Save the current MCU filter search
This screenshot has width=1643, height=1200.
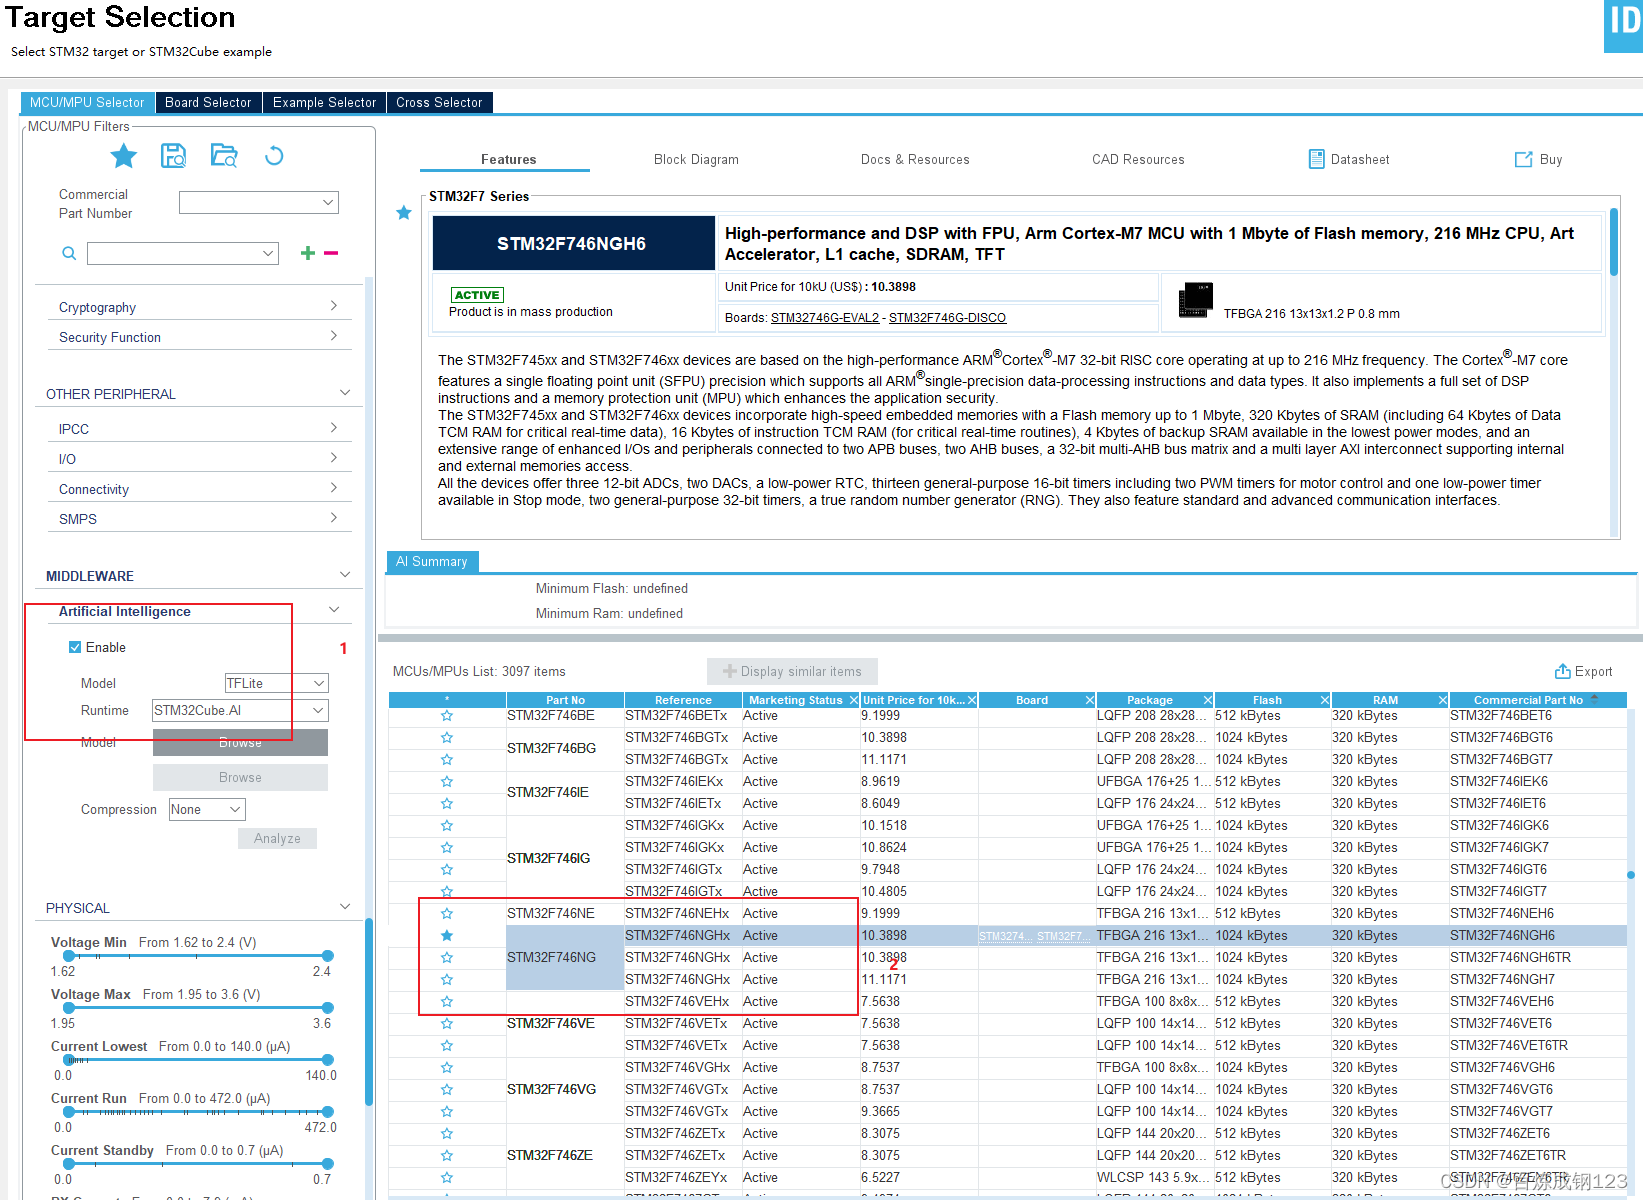click(174, 156)
